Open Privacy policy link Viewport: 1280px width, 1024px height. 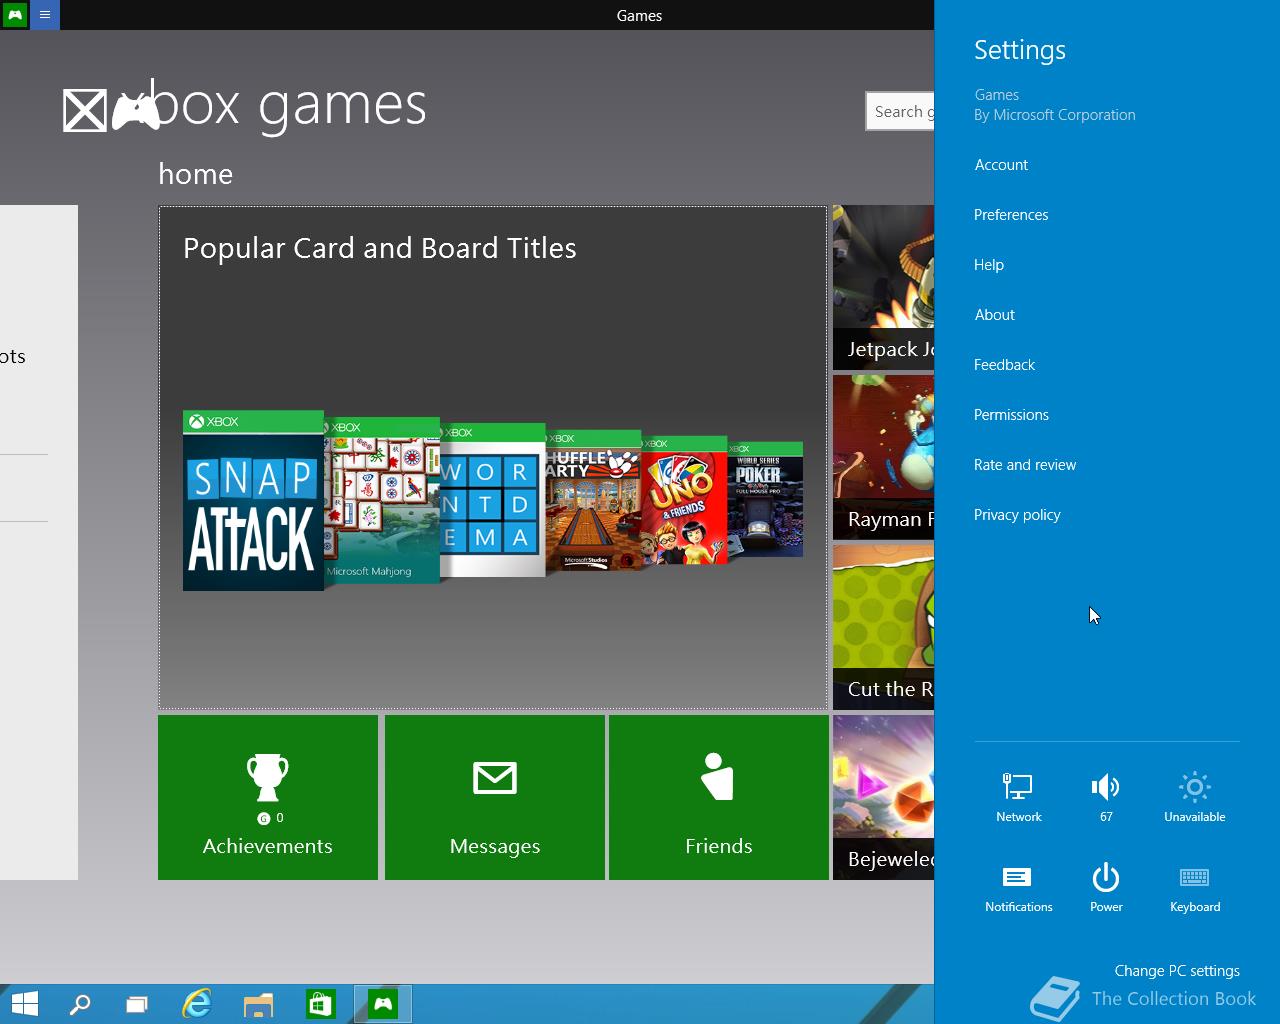1017,515
